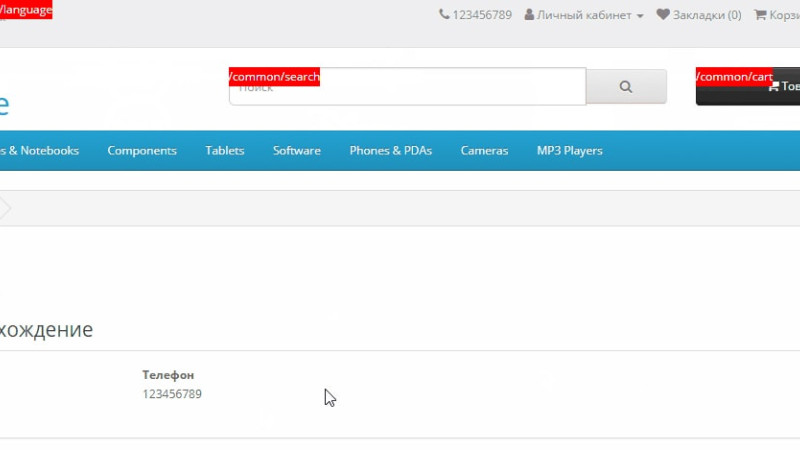
Task: Open the Личный кабинет dropdown
Action: (x=584, y=15)
